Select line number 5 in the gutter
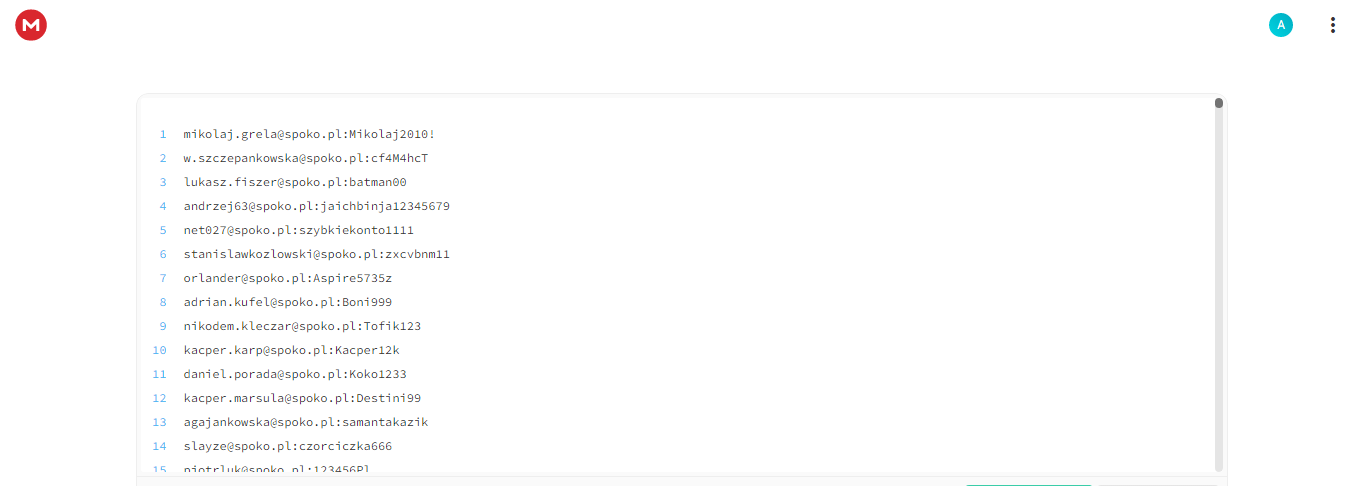 [162, 230]
